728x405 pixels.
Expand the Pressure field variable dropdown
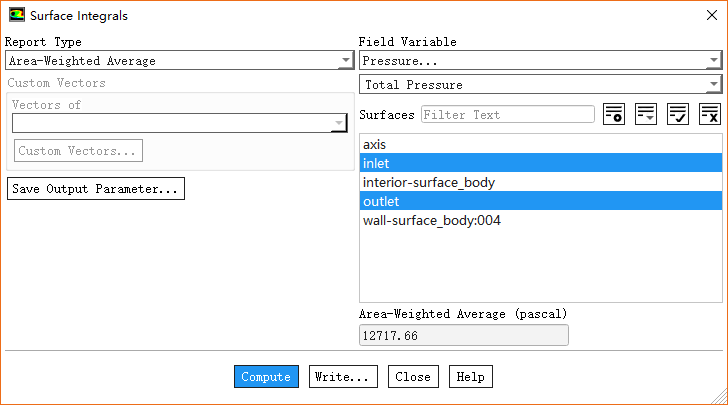coord(540,61)
